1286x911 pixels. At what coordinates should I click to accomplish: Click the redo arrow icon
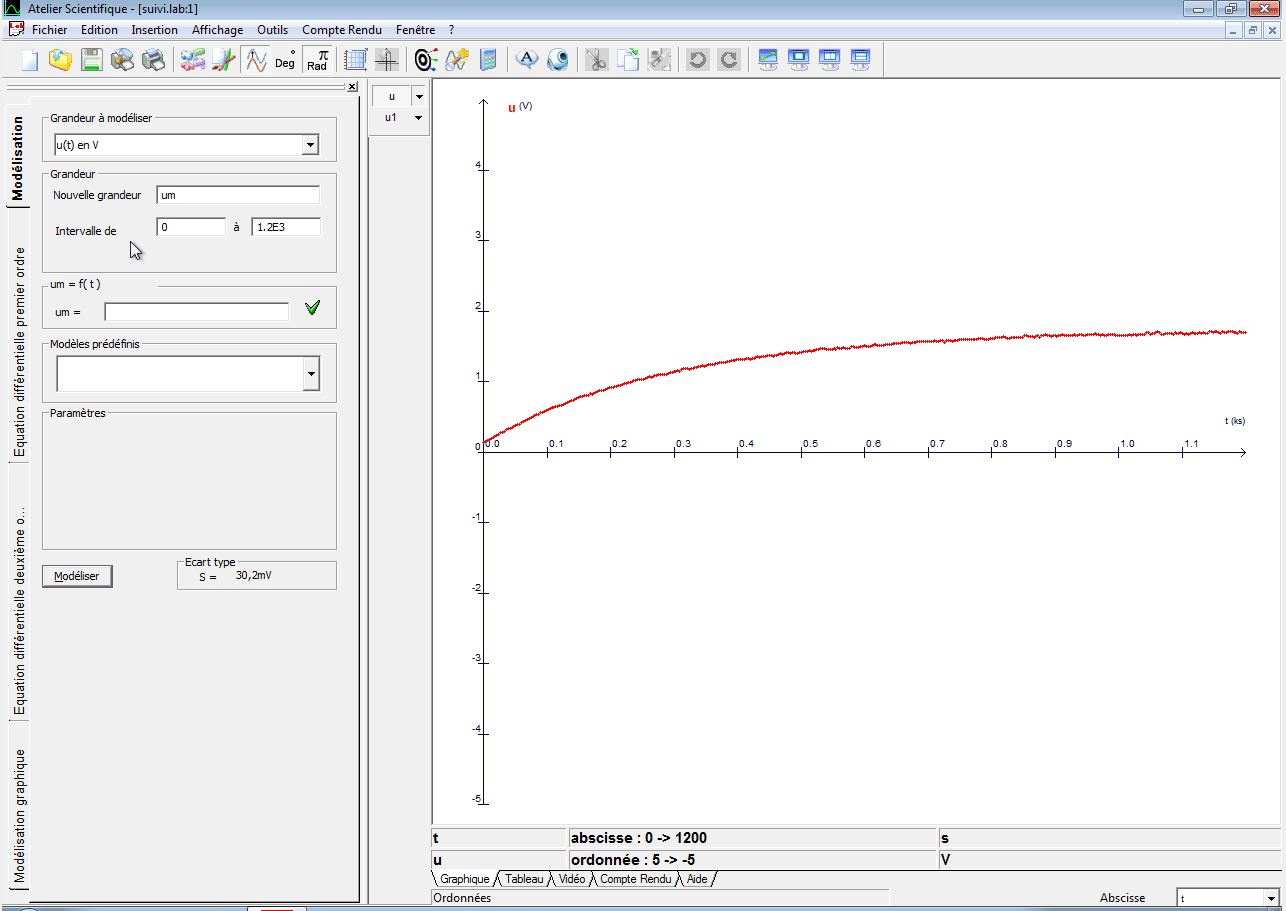pyautogui.click(x=729, y=60)
